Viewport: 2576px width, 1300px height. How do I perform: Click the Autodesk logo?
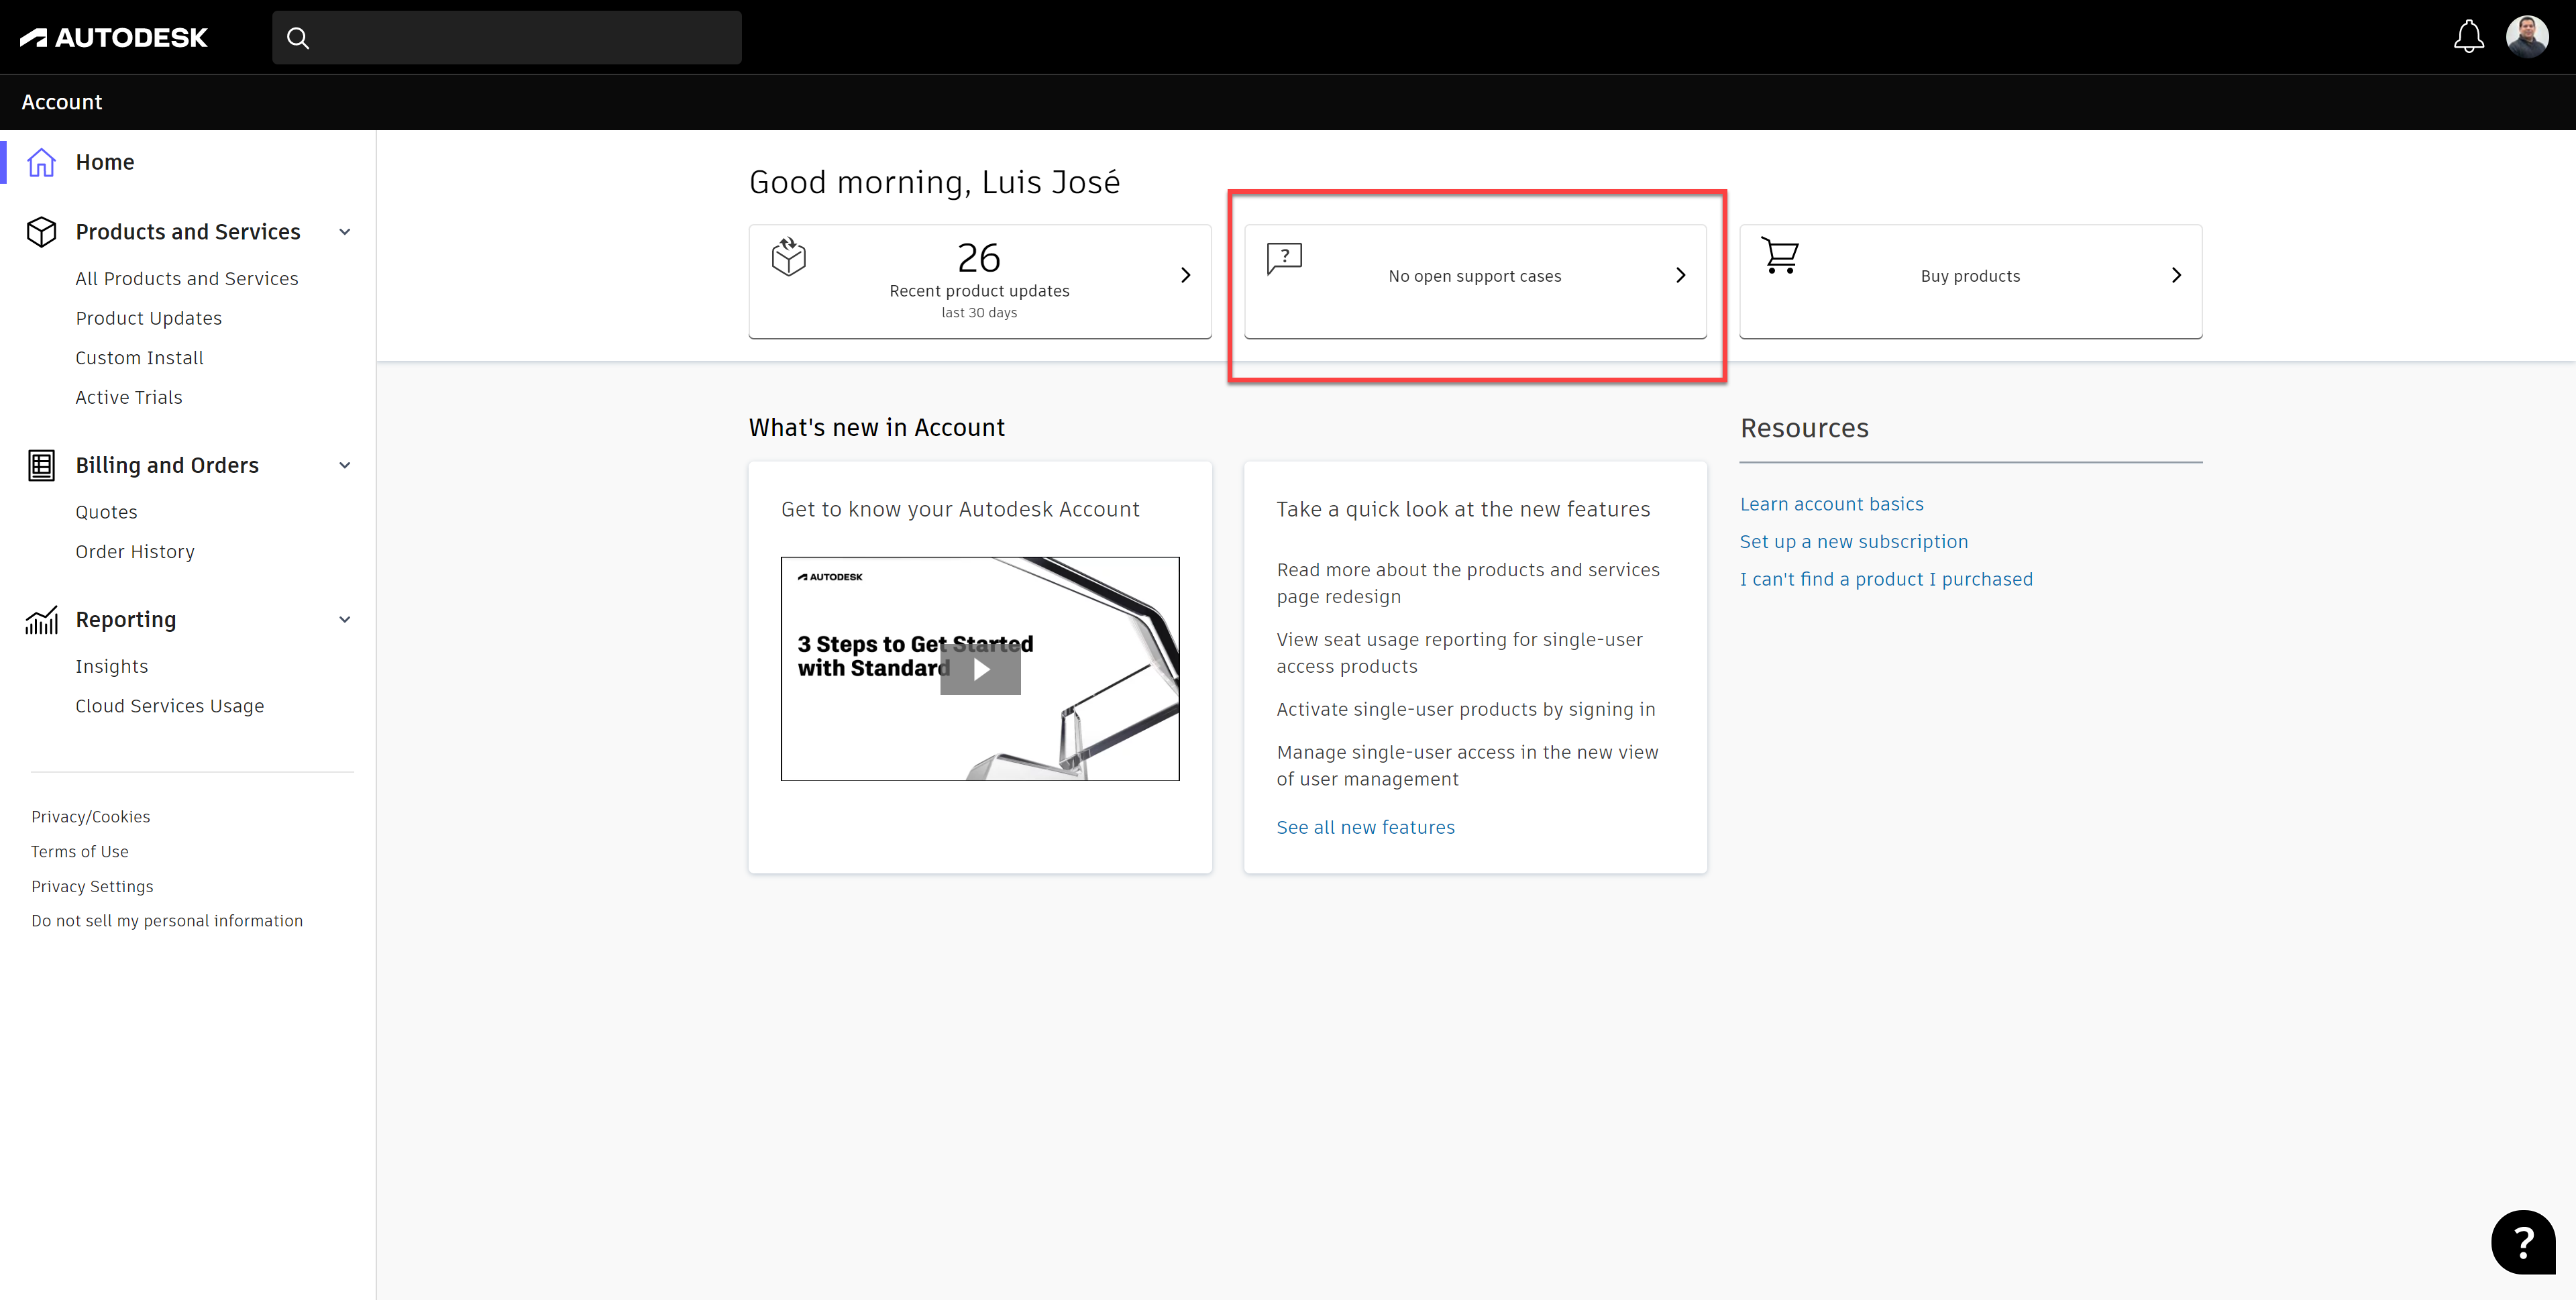click(114, 38)
